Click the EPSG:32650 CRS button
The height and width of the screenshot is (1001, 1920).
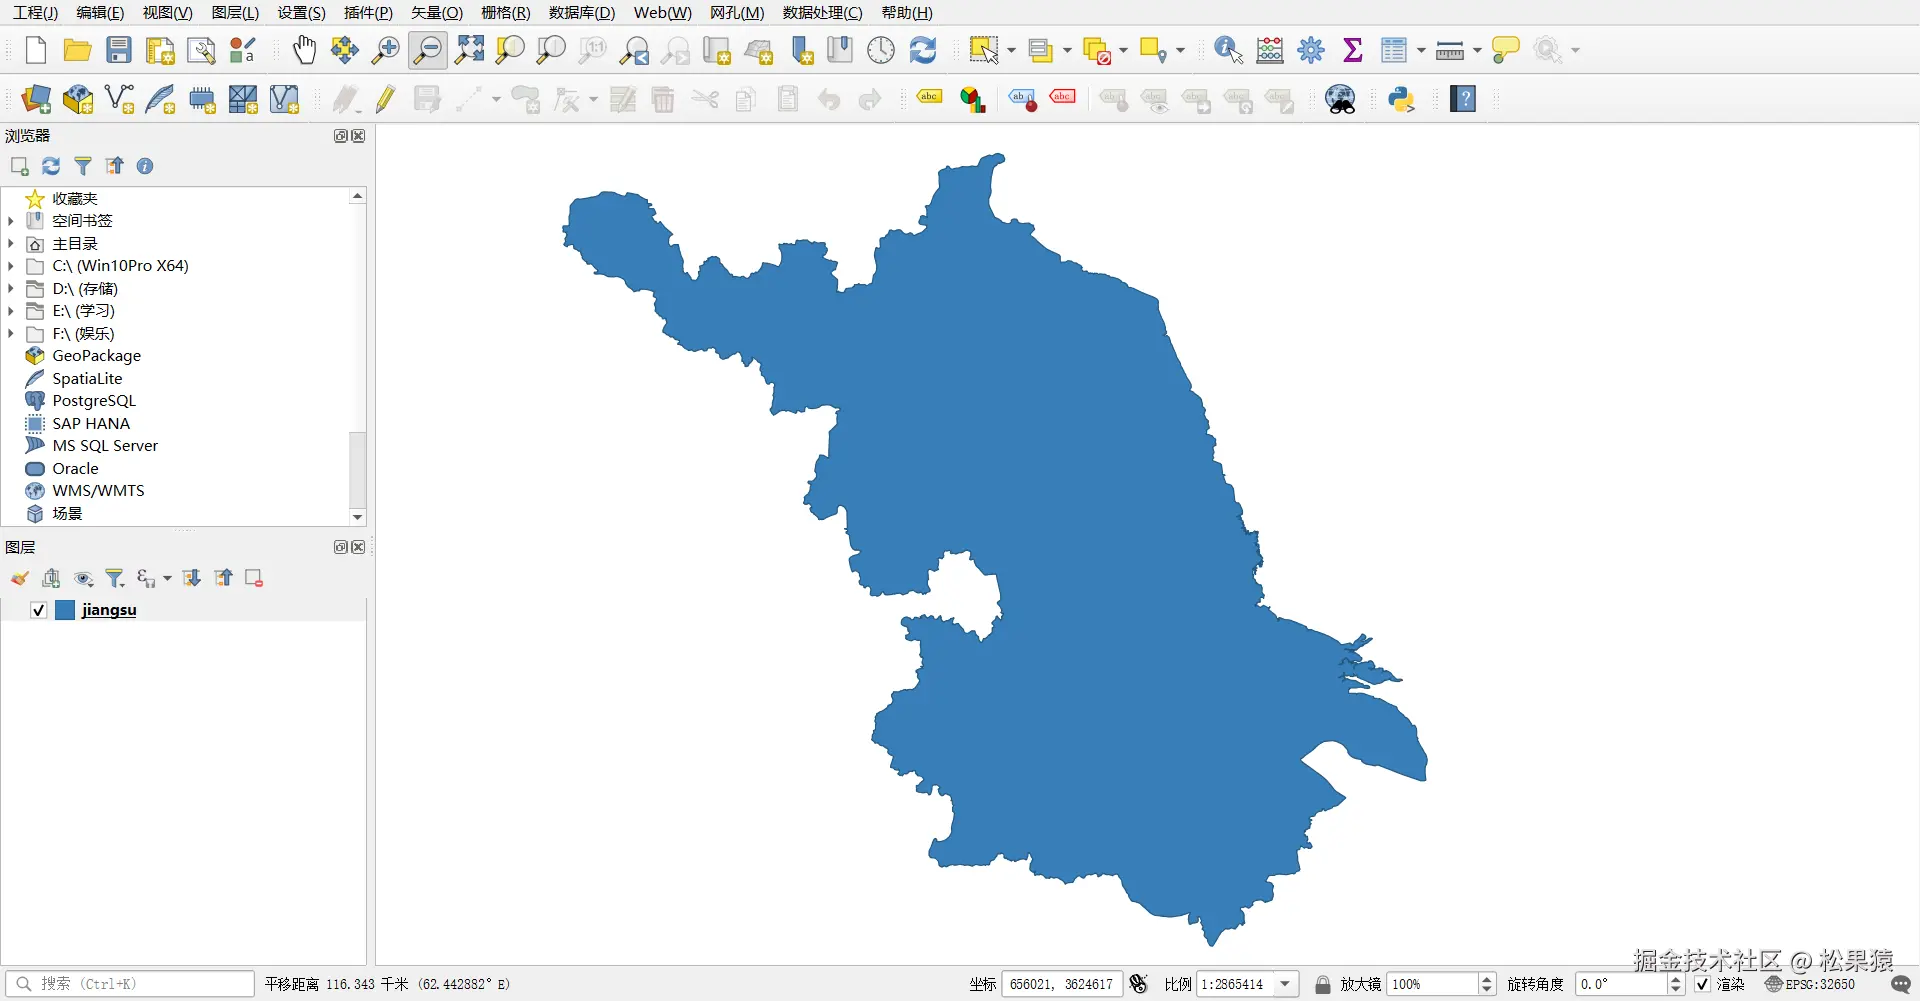click(x=1810, y=984)
